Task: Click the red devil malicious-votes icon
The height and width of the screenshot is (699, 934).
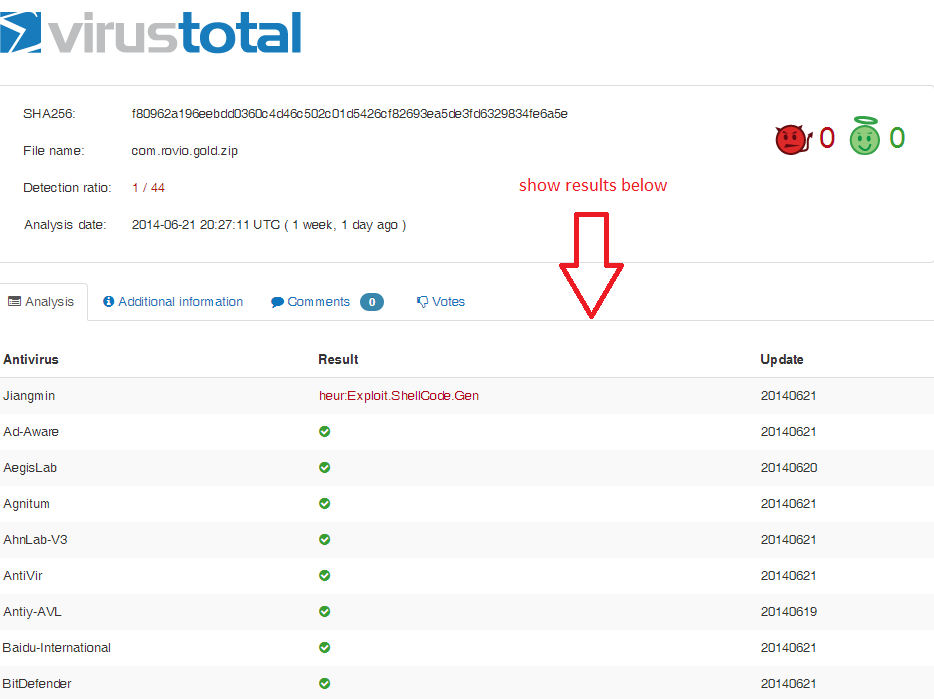Action: point(789,137)
